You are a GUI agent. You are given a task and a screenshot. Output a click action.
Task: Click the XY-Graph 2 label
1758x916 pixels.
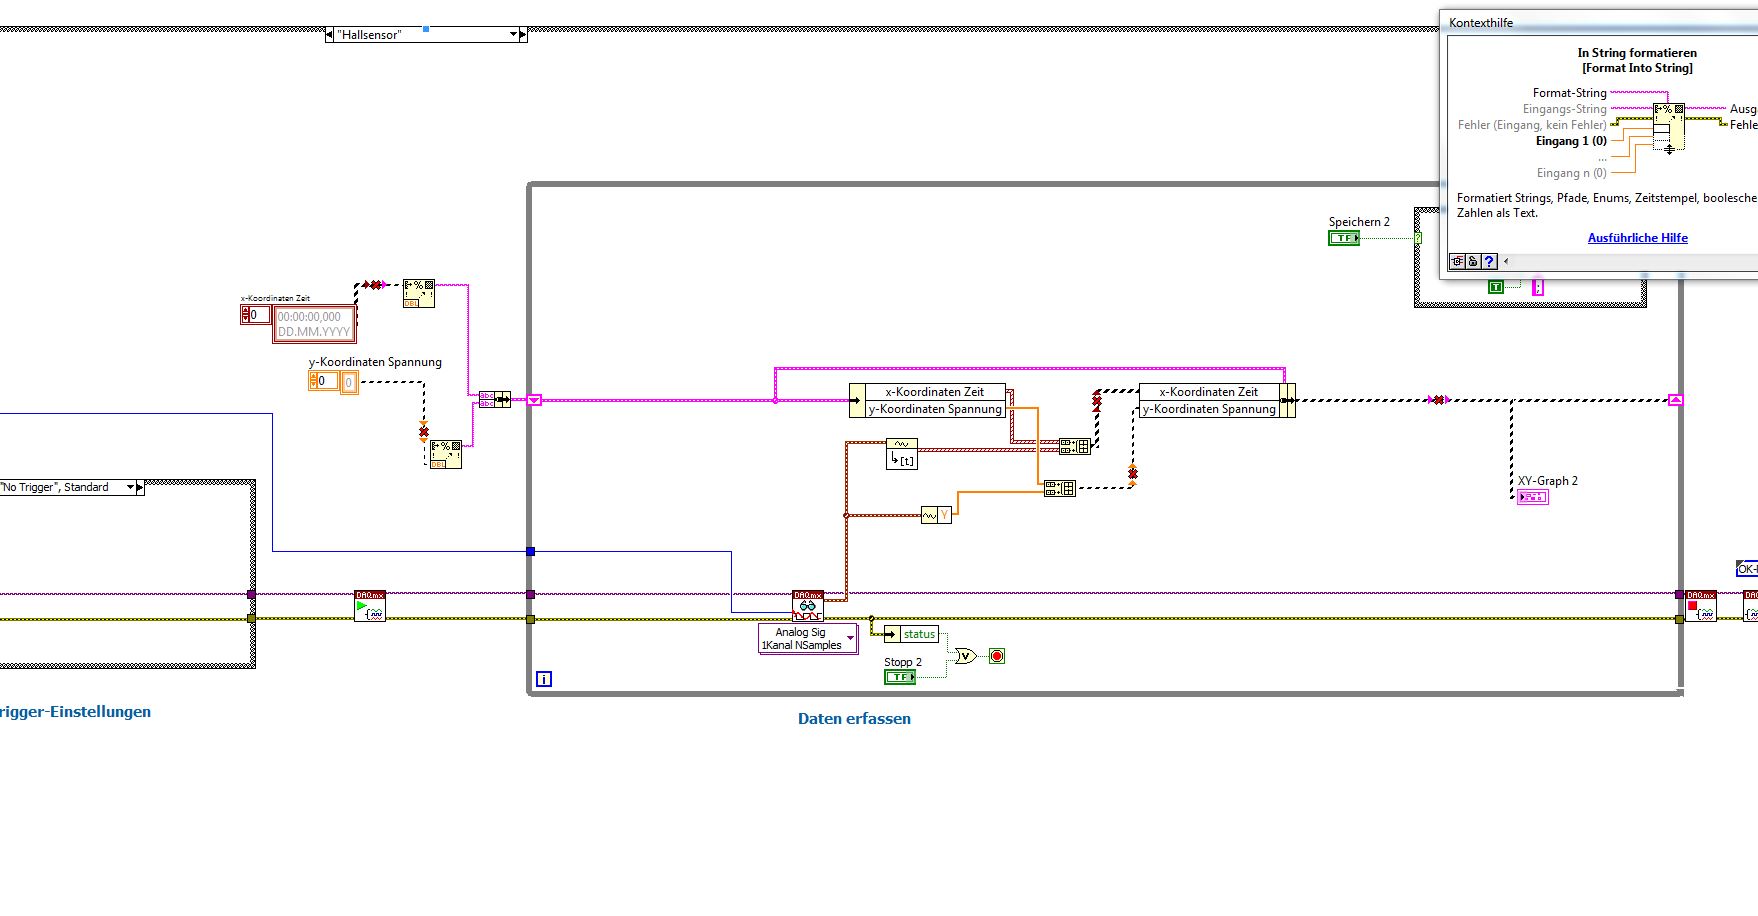pyautogui.click(x=1548, y=481)
